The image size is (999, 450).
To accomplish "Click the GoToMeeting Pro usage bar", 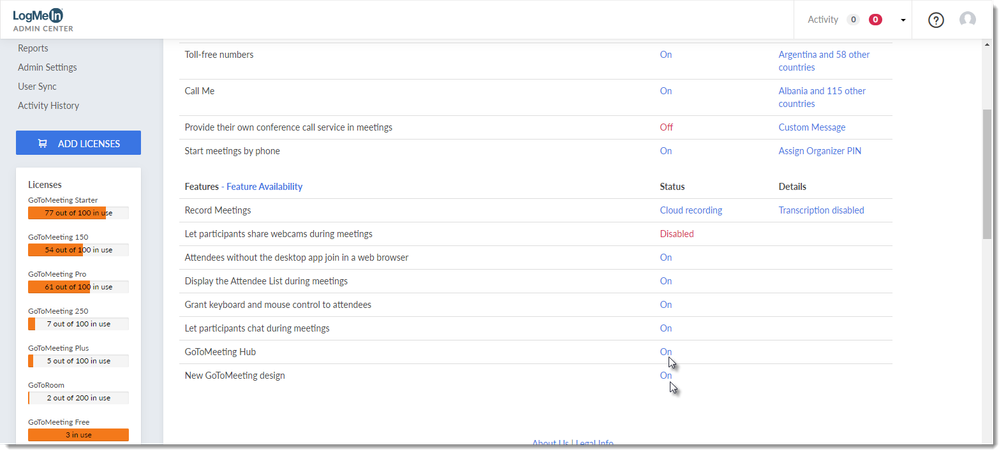I will pos(78,287).
